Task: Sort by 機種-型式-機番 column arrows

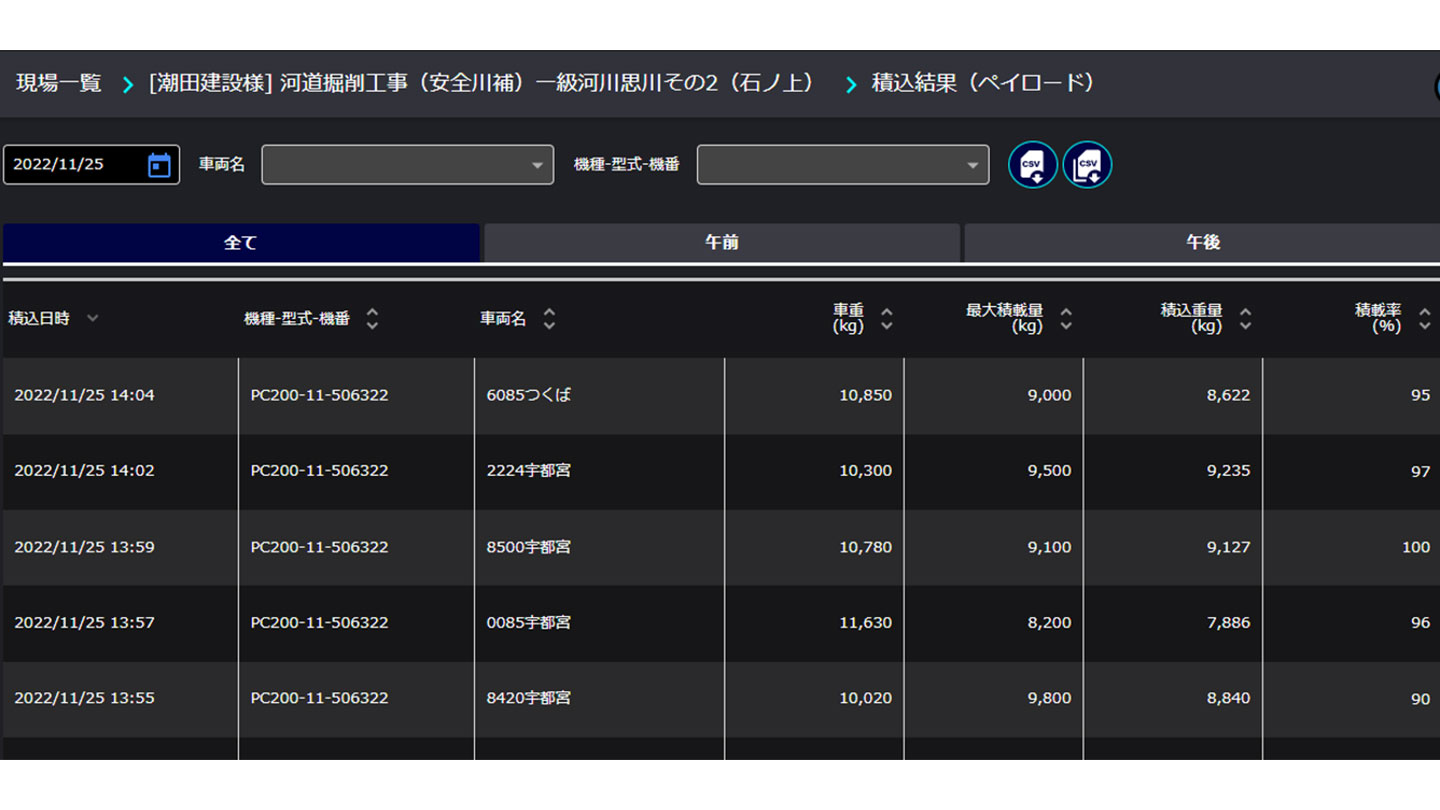Action: point(372,319)
